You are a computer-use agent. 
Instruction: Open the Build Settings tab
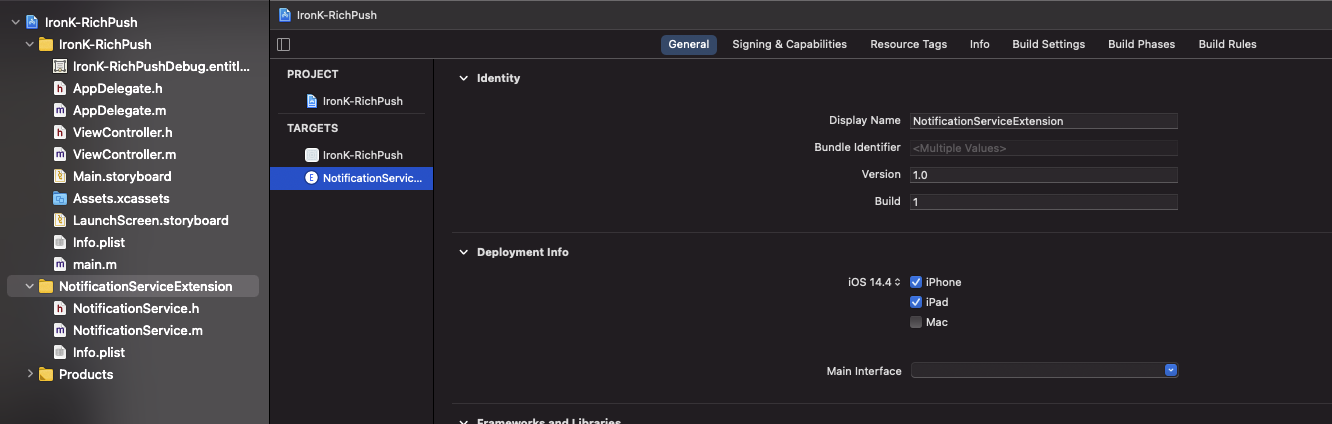(x=1048, y=44)
